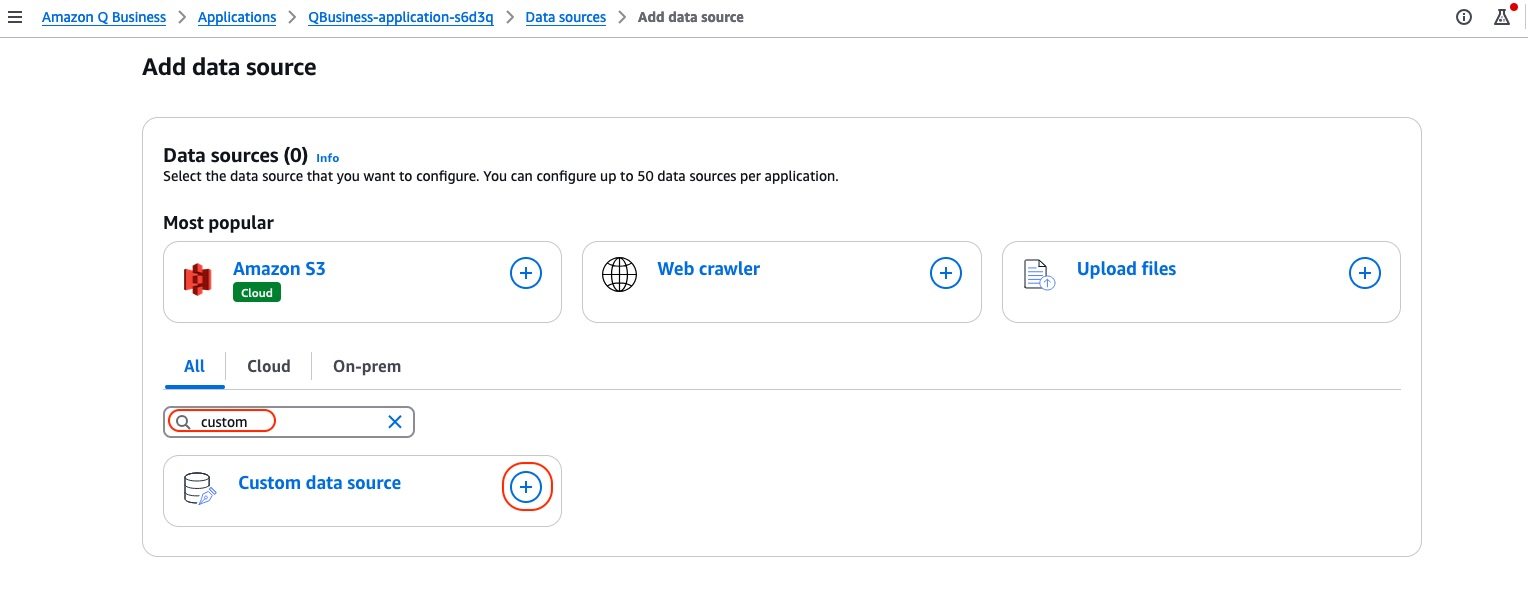Click the search magnifier icon in filter box
Screen dimensions: 1528x590
[x=183, y=421]
